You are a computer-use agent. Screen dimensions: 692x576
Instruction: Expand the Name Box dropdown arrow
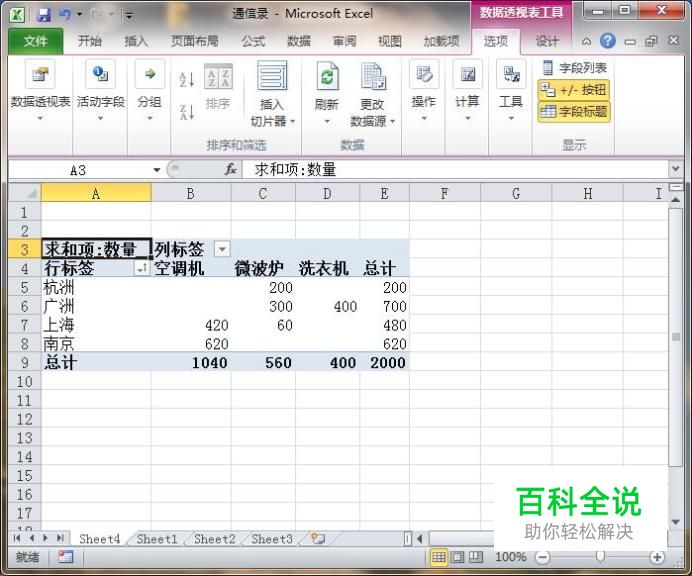(157, 170)
